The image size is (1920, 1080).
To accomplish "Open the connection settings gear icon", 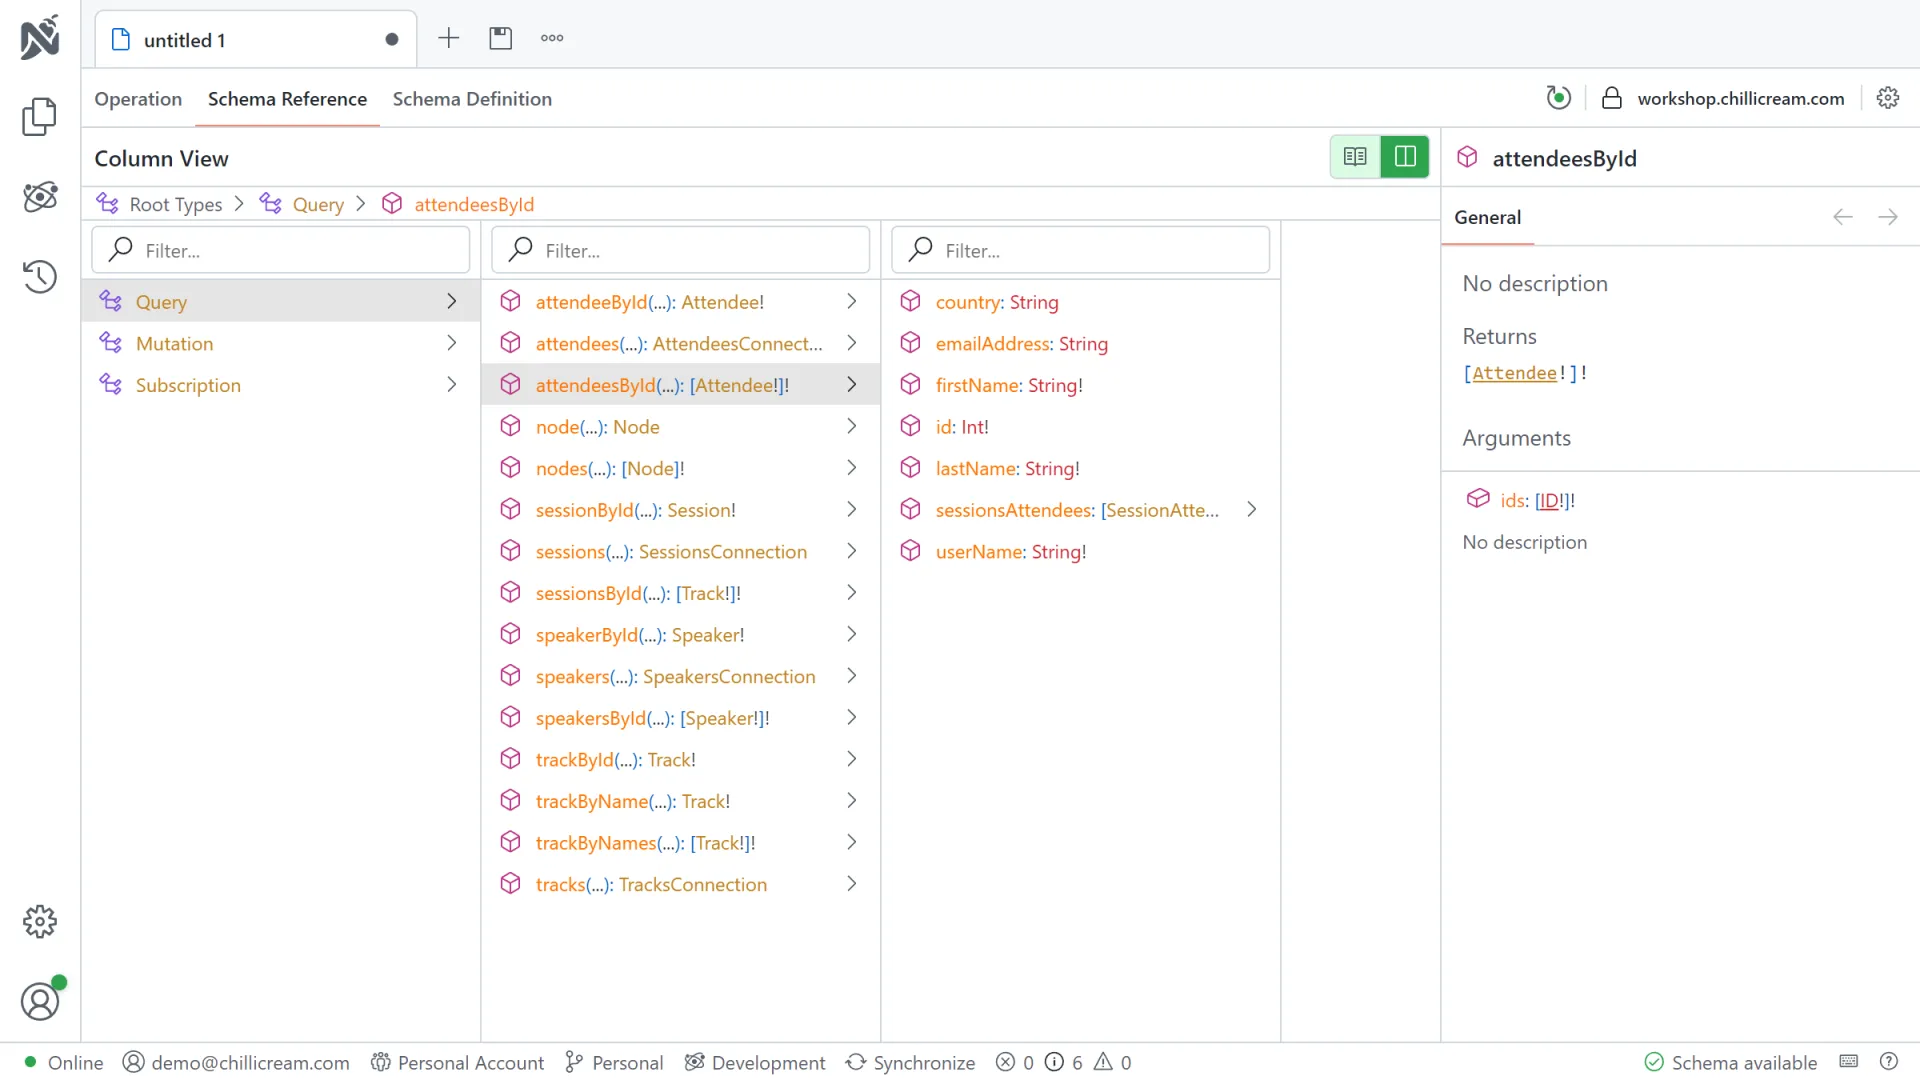I will [1887, 98].
